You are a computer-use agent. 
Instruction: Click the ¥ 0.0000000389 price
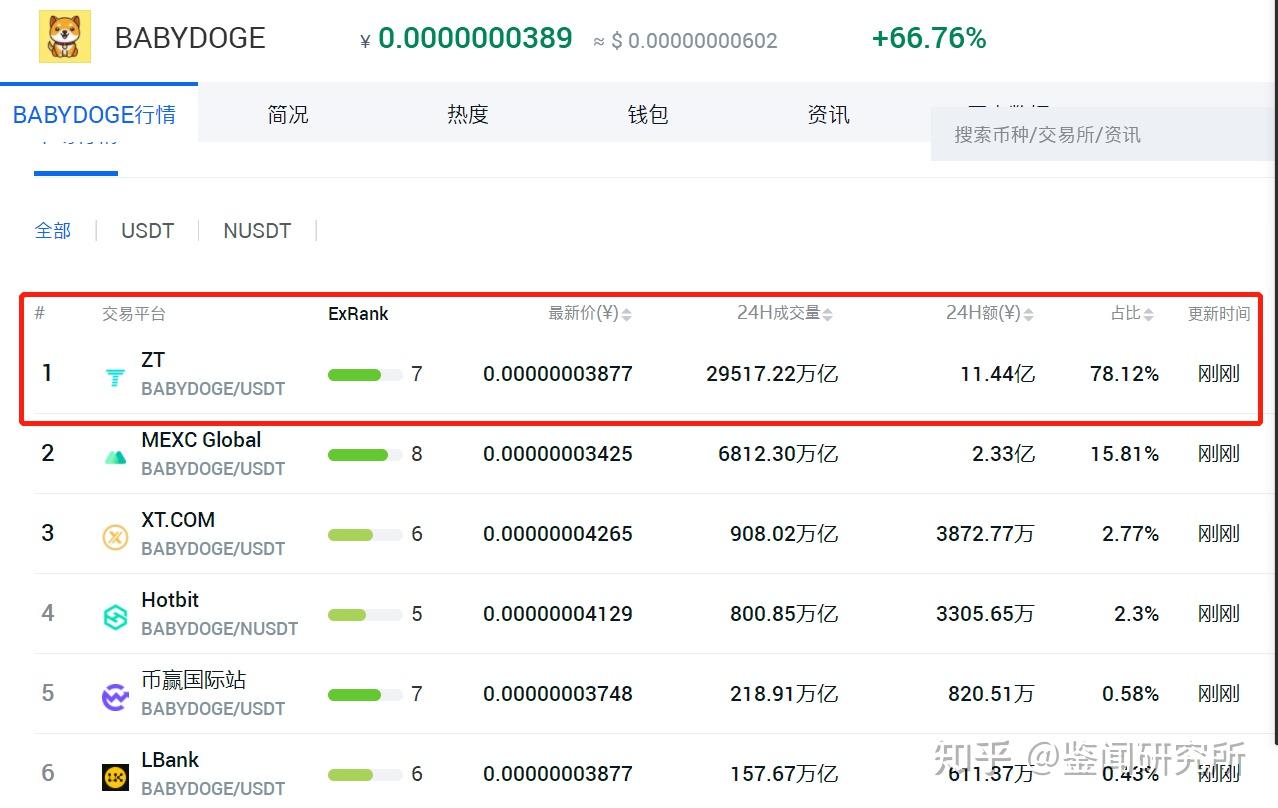466,39
